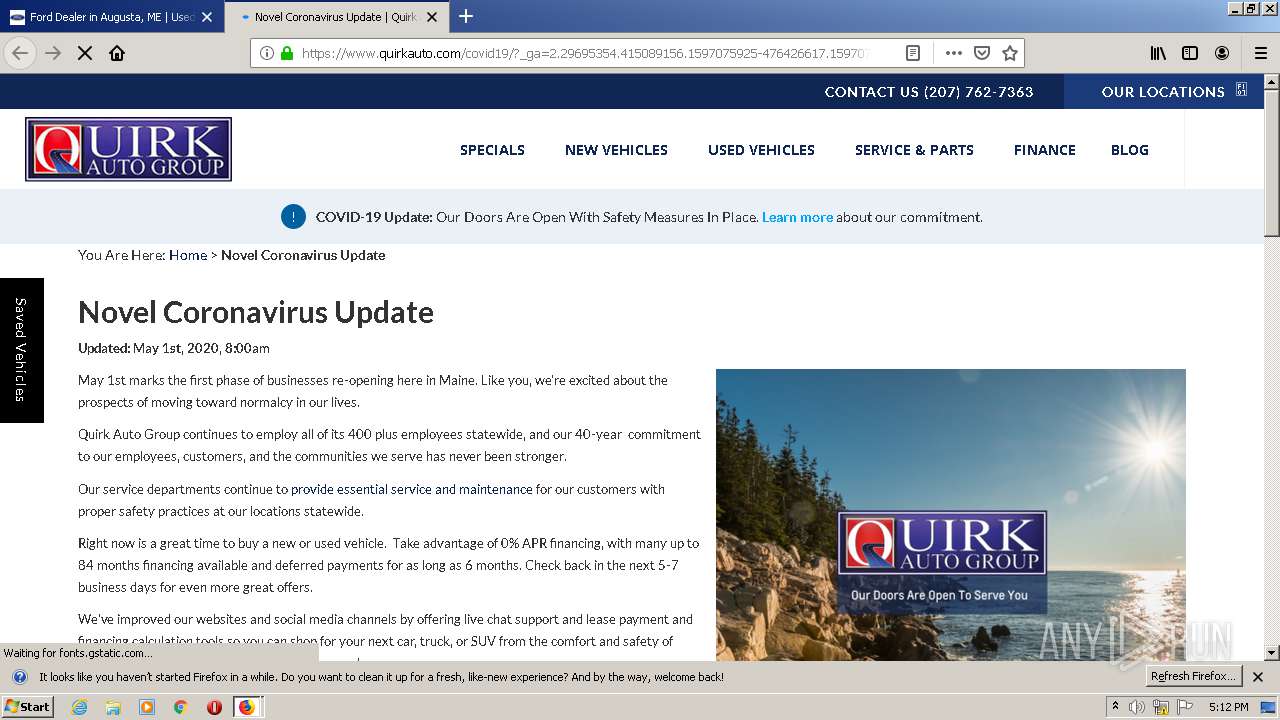1280x720 pixels.
Task: Follow the Learn more COVID-19 link
Action: [797, 217]
